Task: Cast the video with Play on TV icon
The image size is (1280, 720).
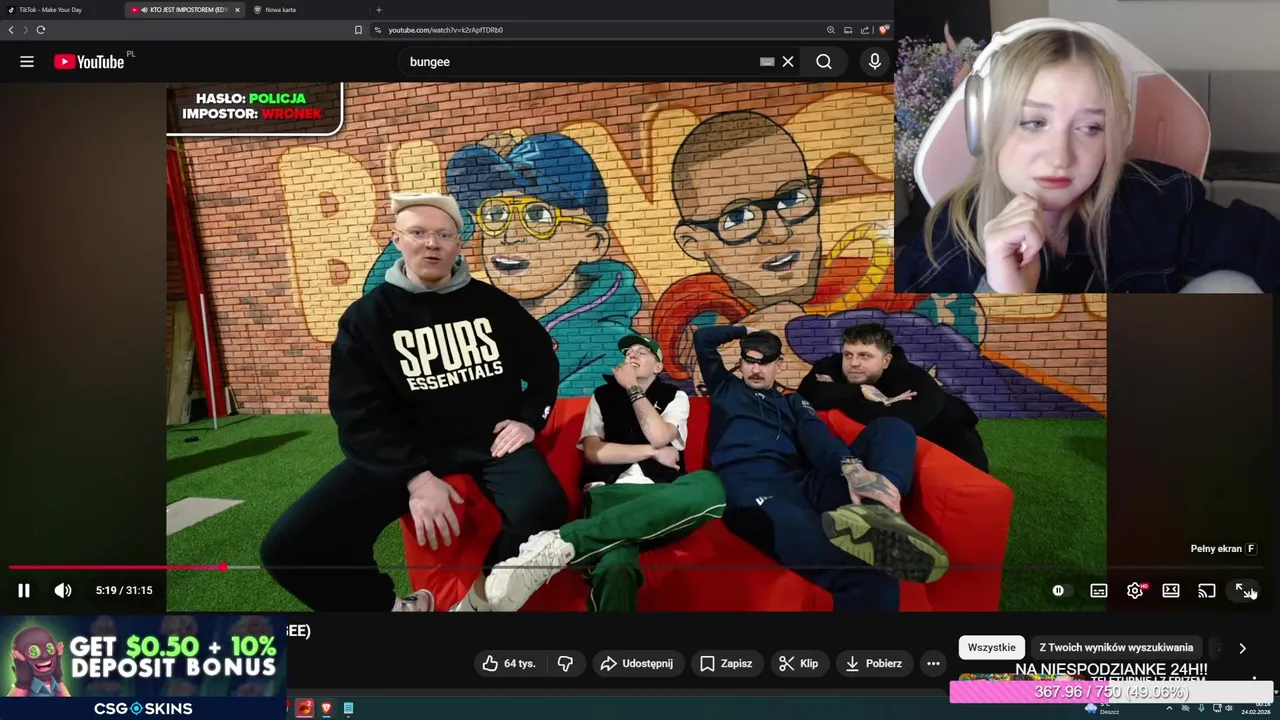Action: tap(1207, 590)
